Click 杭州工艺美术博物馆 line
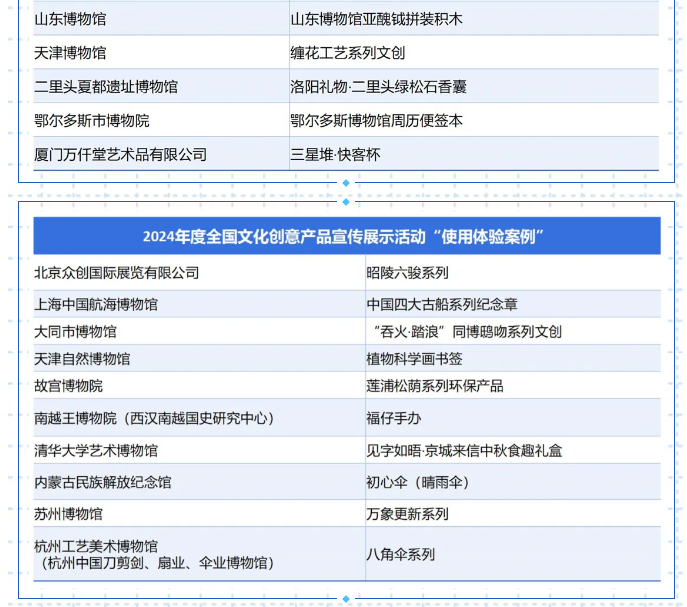Screen dimensions: 687x607 [x=96, y=547]
